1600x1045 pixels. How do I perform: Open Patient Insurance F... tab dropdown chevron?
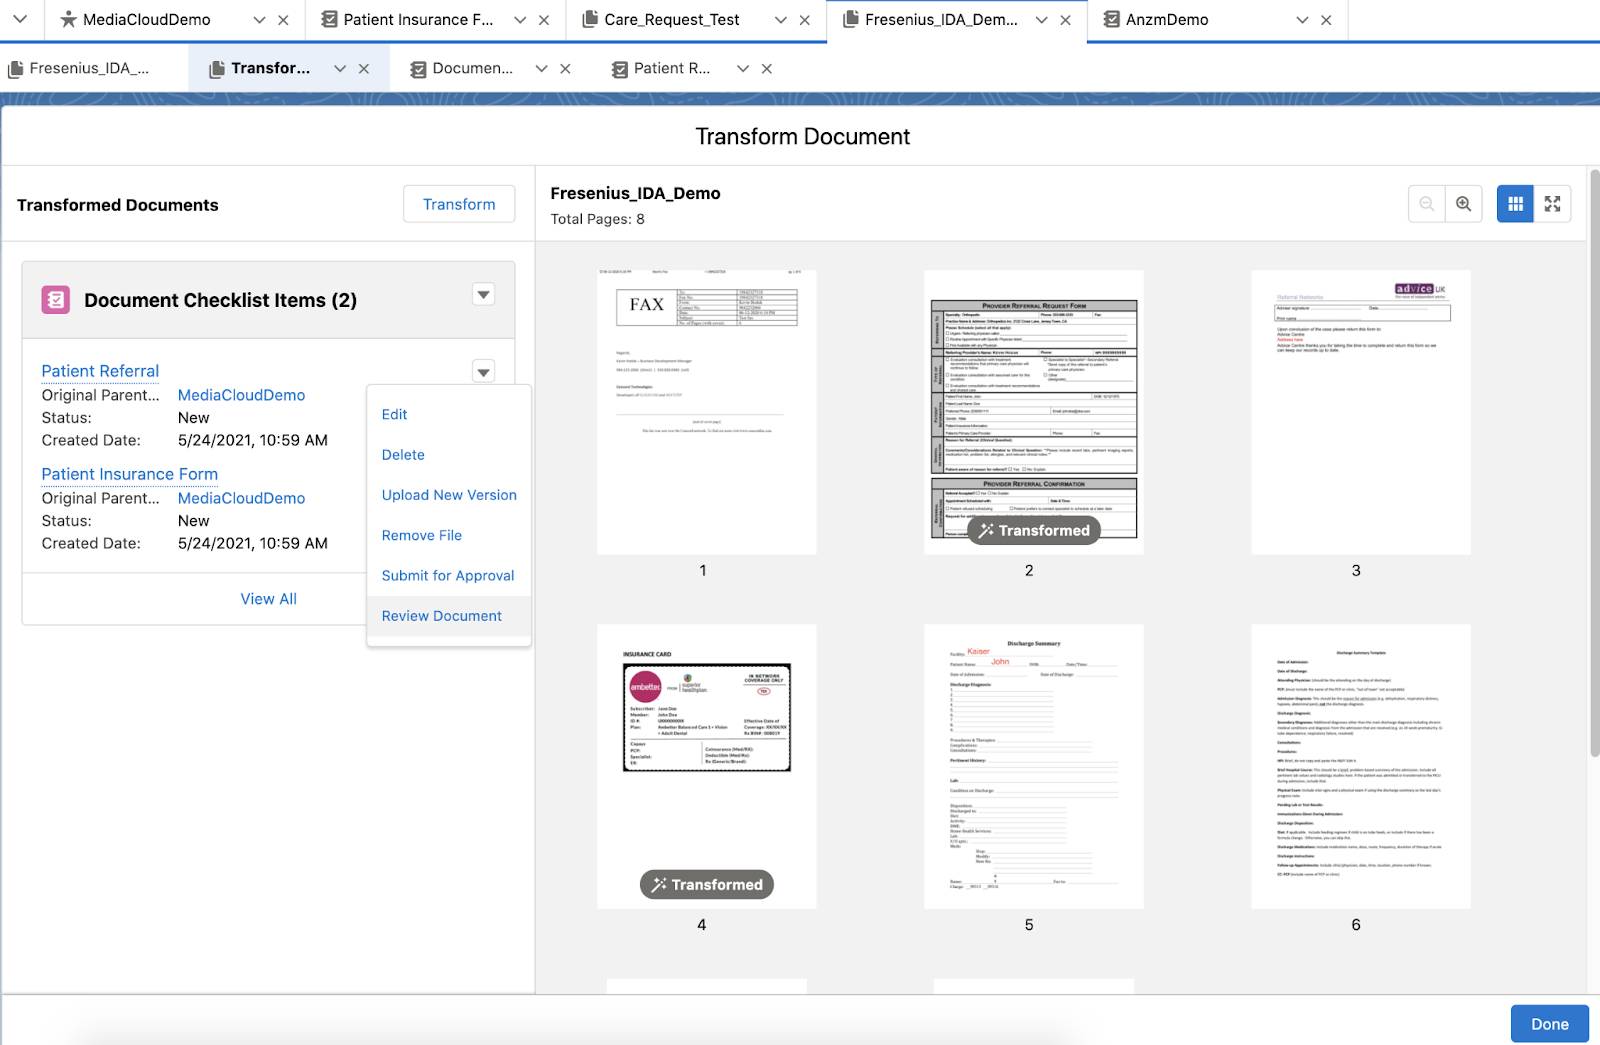click(520, 20)
